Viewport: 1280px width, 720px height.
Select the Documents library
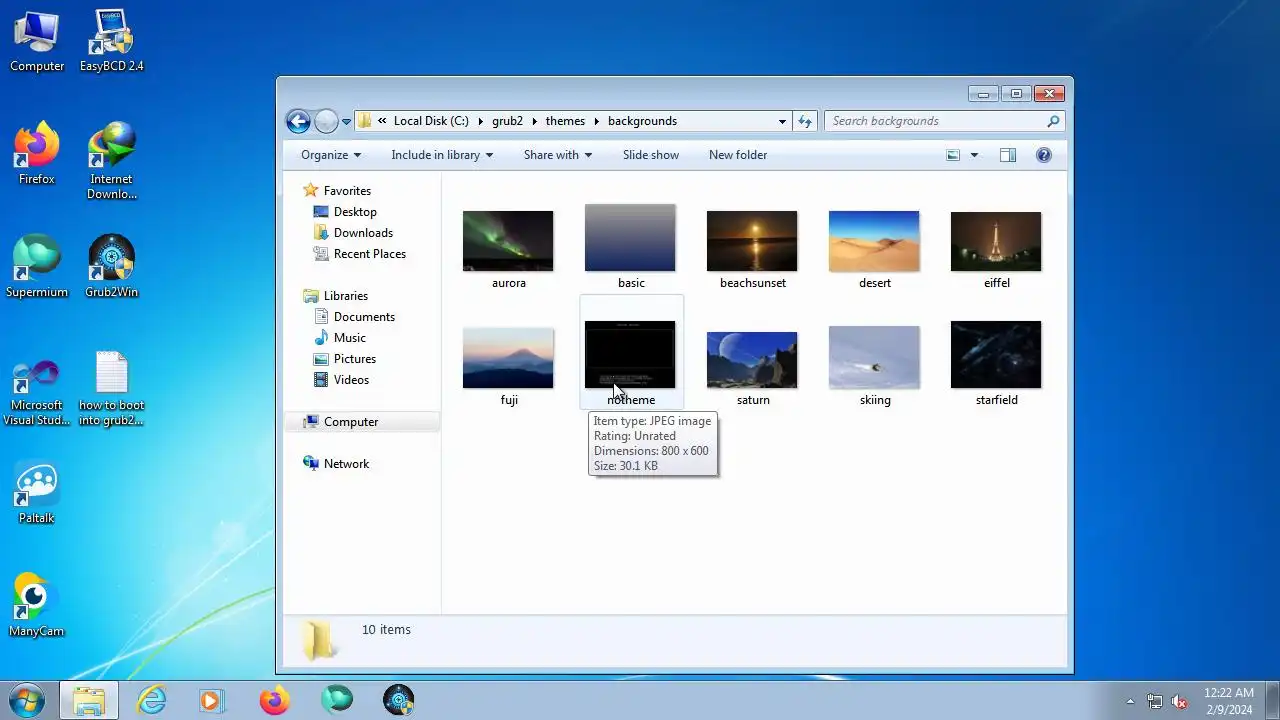[354, 317]
